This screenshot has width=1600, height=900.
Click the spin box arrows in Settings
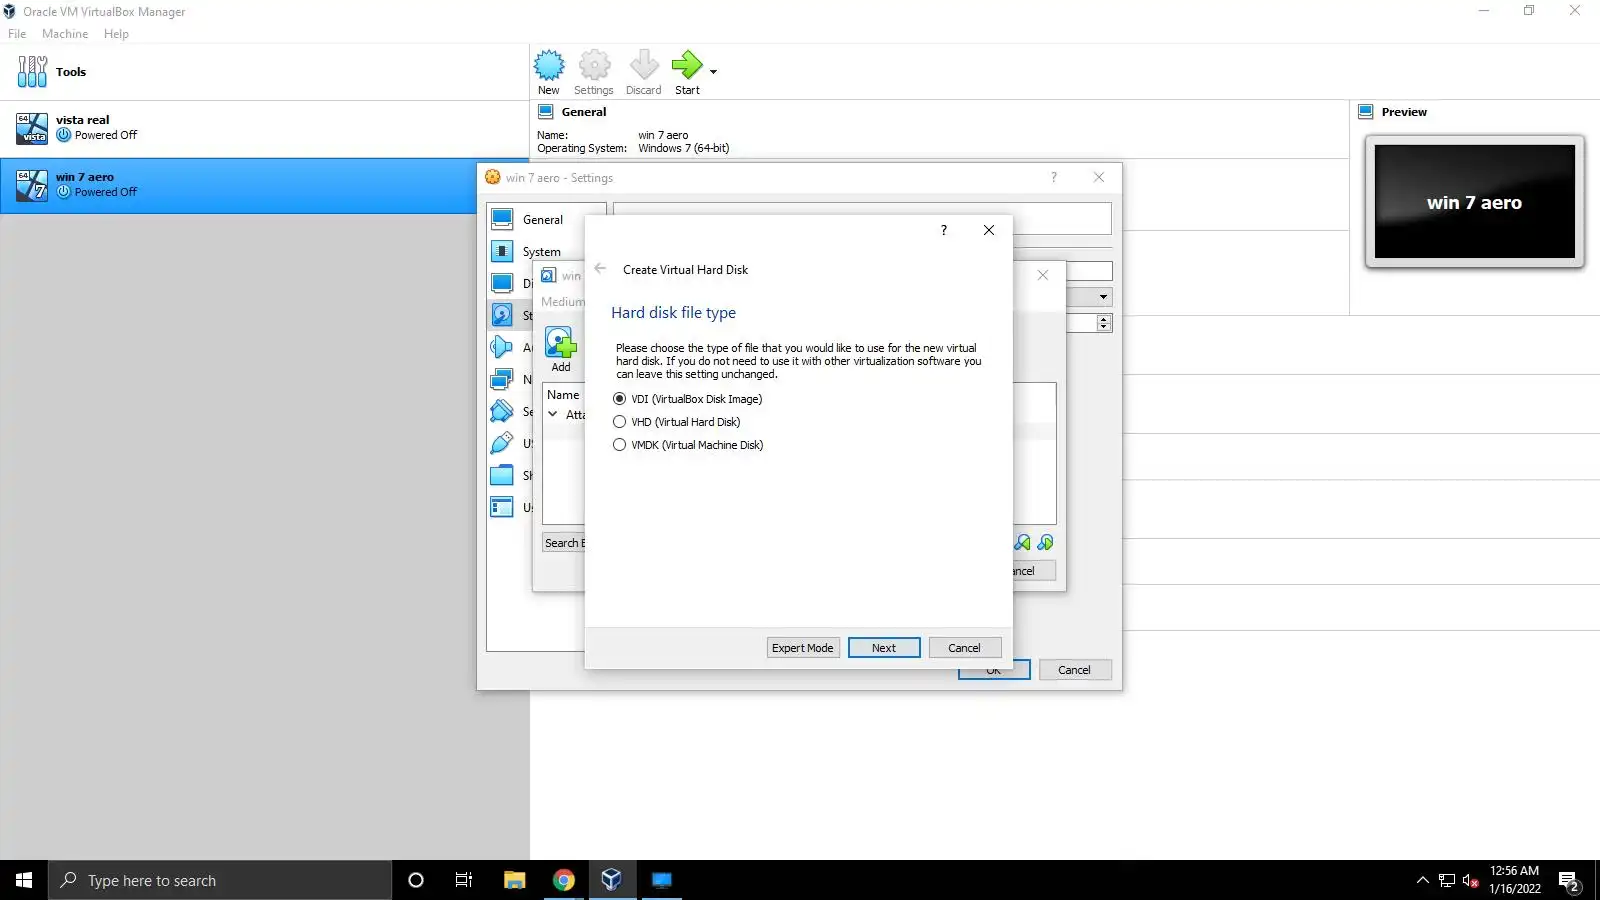click(1104, 323)
